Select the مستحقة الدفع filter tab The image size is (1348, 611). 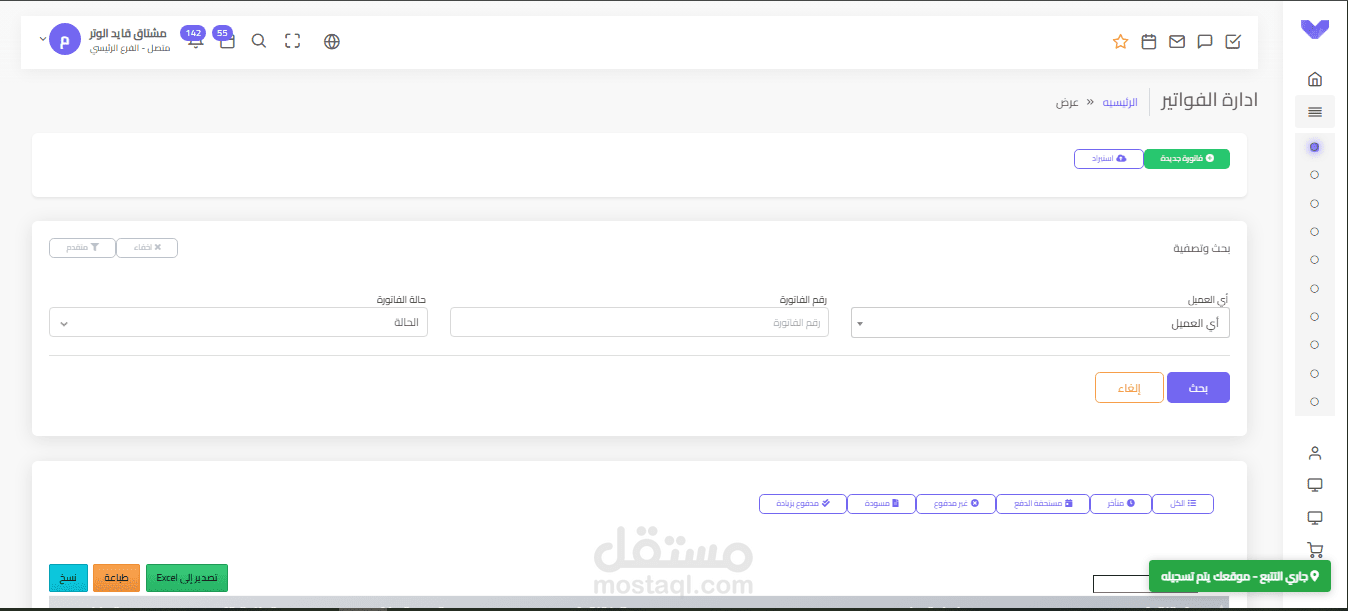(x=1043, y=504)
